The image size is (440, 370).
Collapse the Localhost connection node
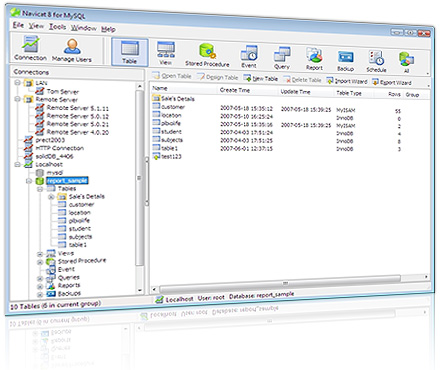pyautogui.click(x=18, y=164)
